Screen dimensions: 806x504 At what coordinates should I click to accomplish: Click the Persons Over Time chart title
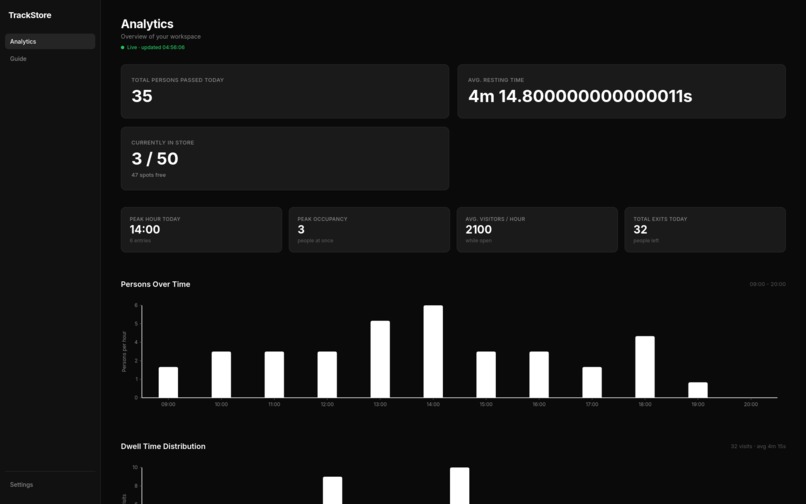pyautogui.click(x=155, y=284)
